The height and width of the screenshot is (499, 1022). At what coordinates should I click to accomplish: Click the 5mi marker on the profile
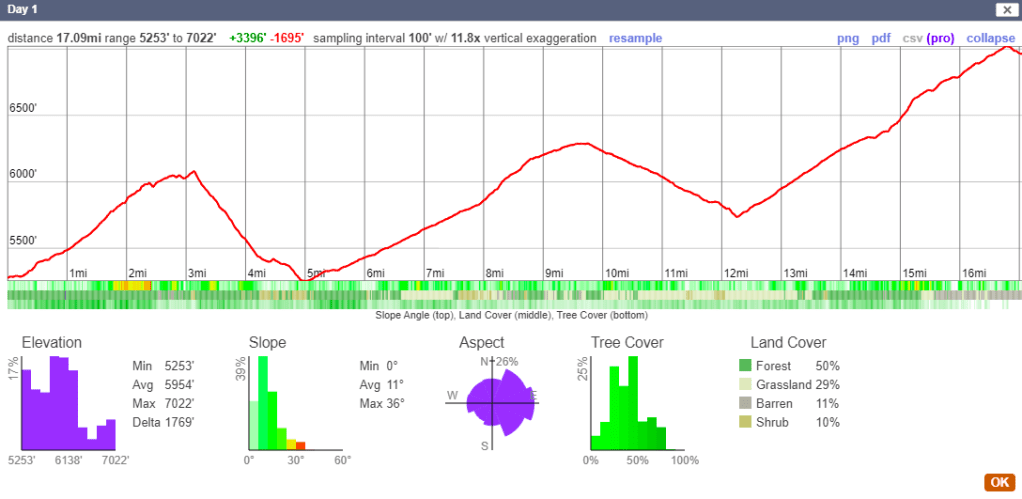pos(317,273)
